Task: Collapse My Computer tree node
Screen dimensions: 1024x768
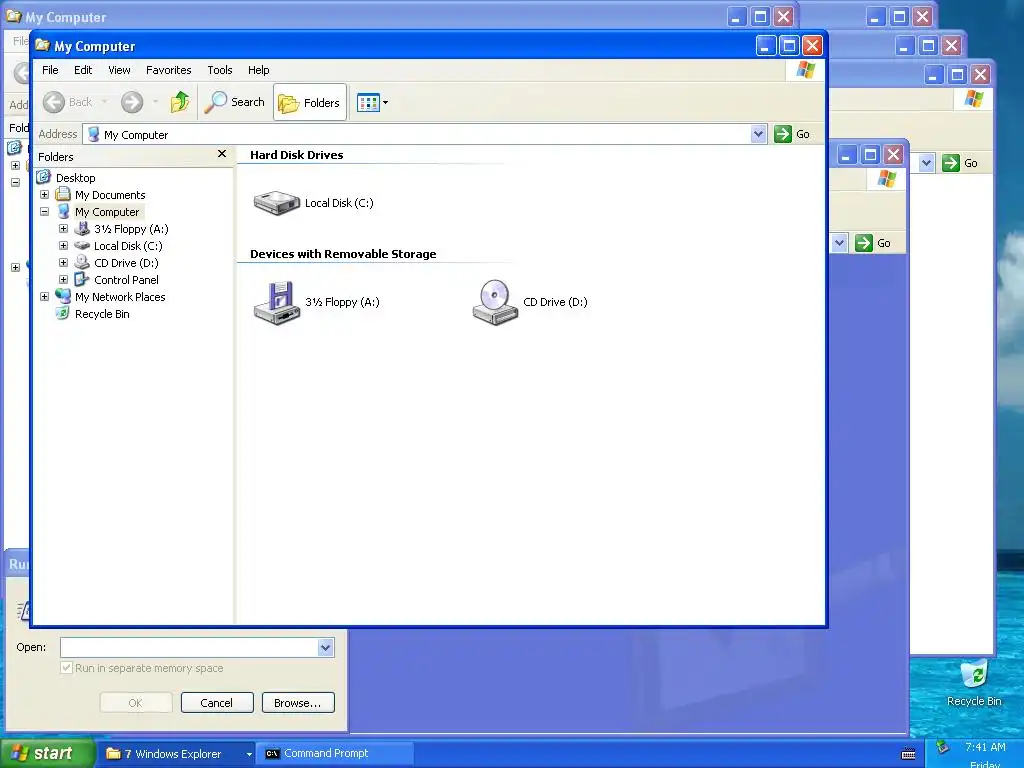Action: pos(44,212)
